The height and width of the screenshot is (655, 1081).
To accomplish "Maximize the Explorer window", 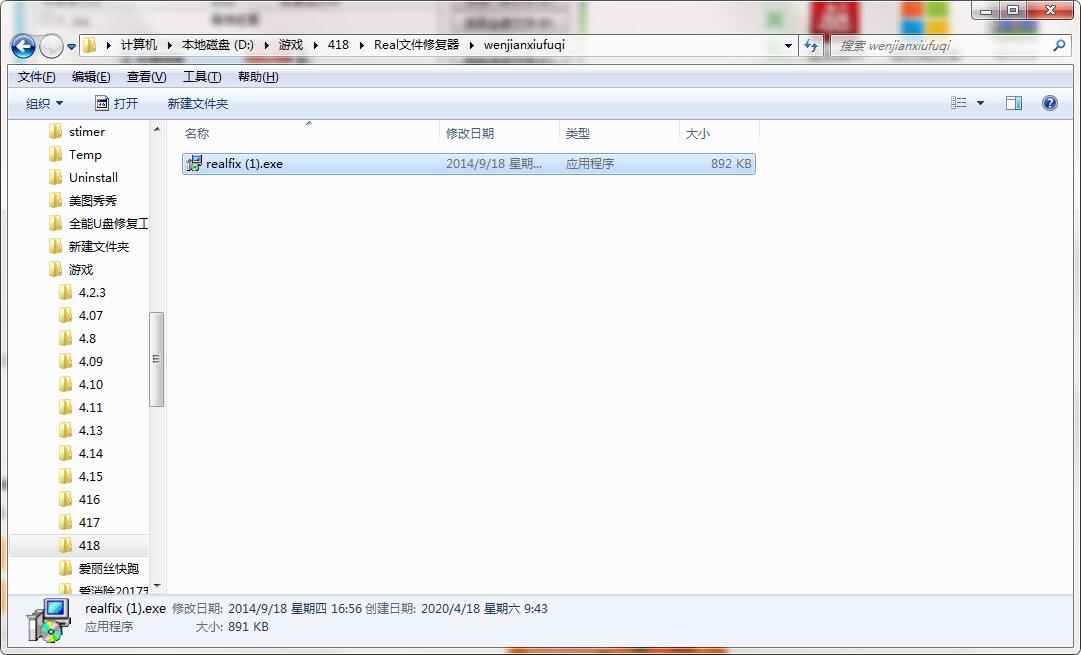I will click(x=1013, y=10).
